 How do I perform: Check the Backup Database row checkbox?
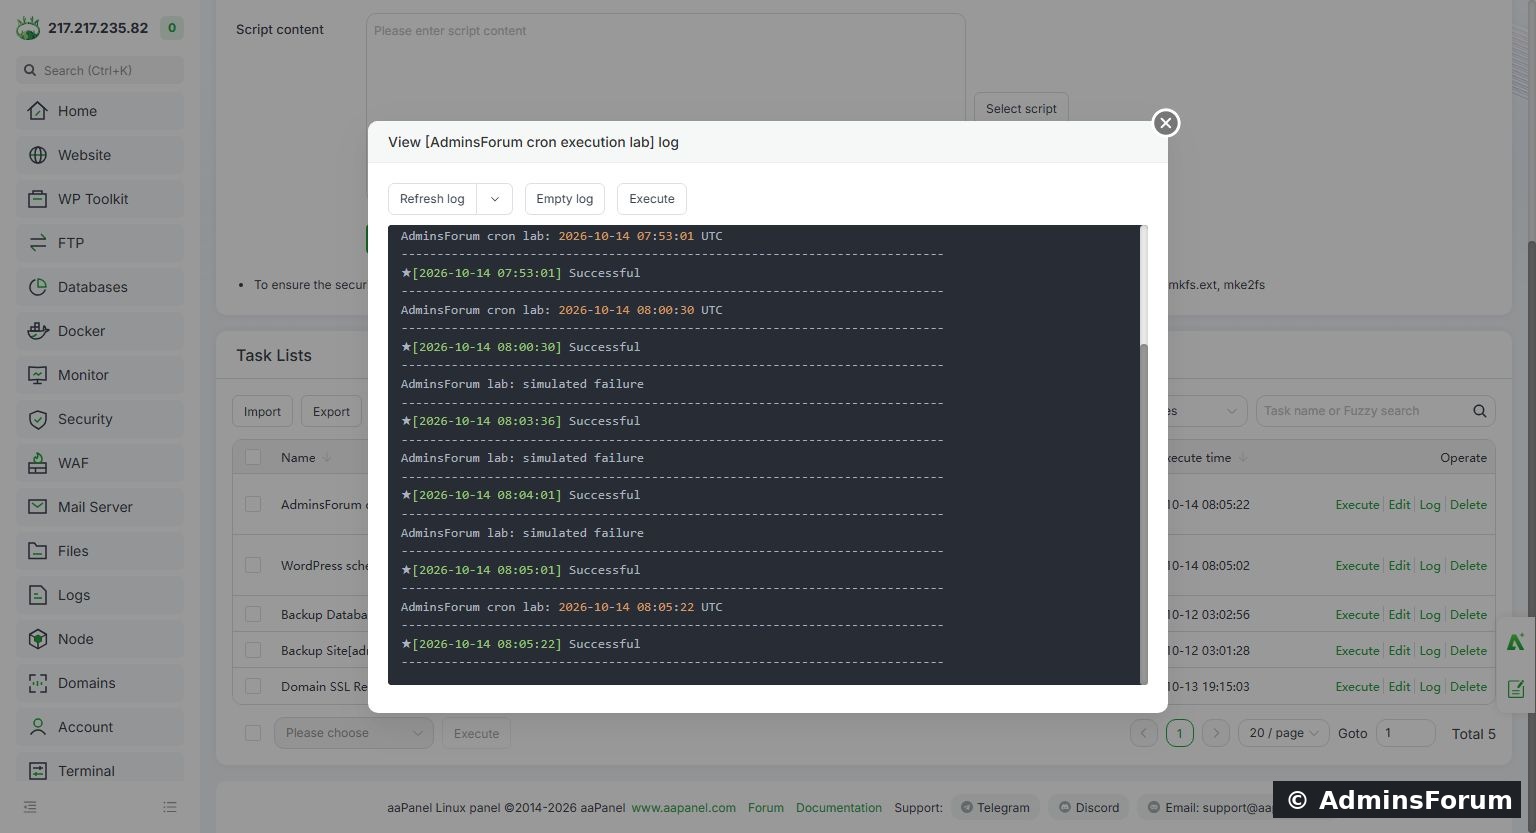[x=253, y=614]
